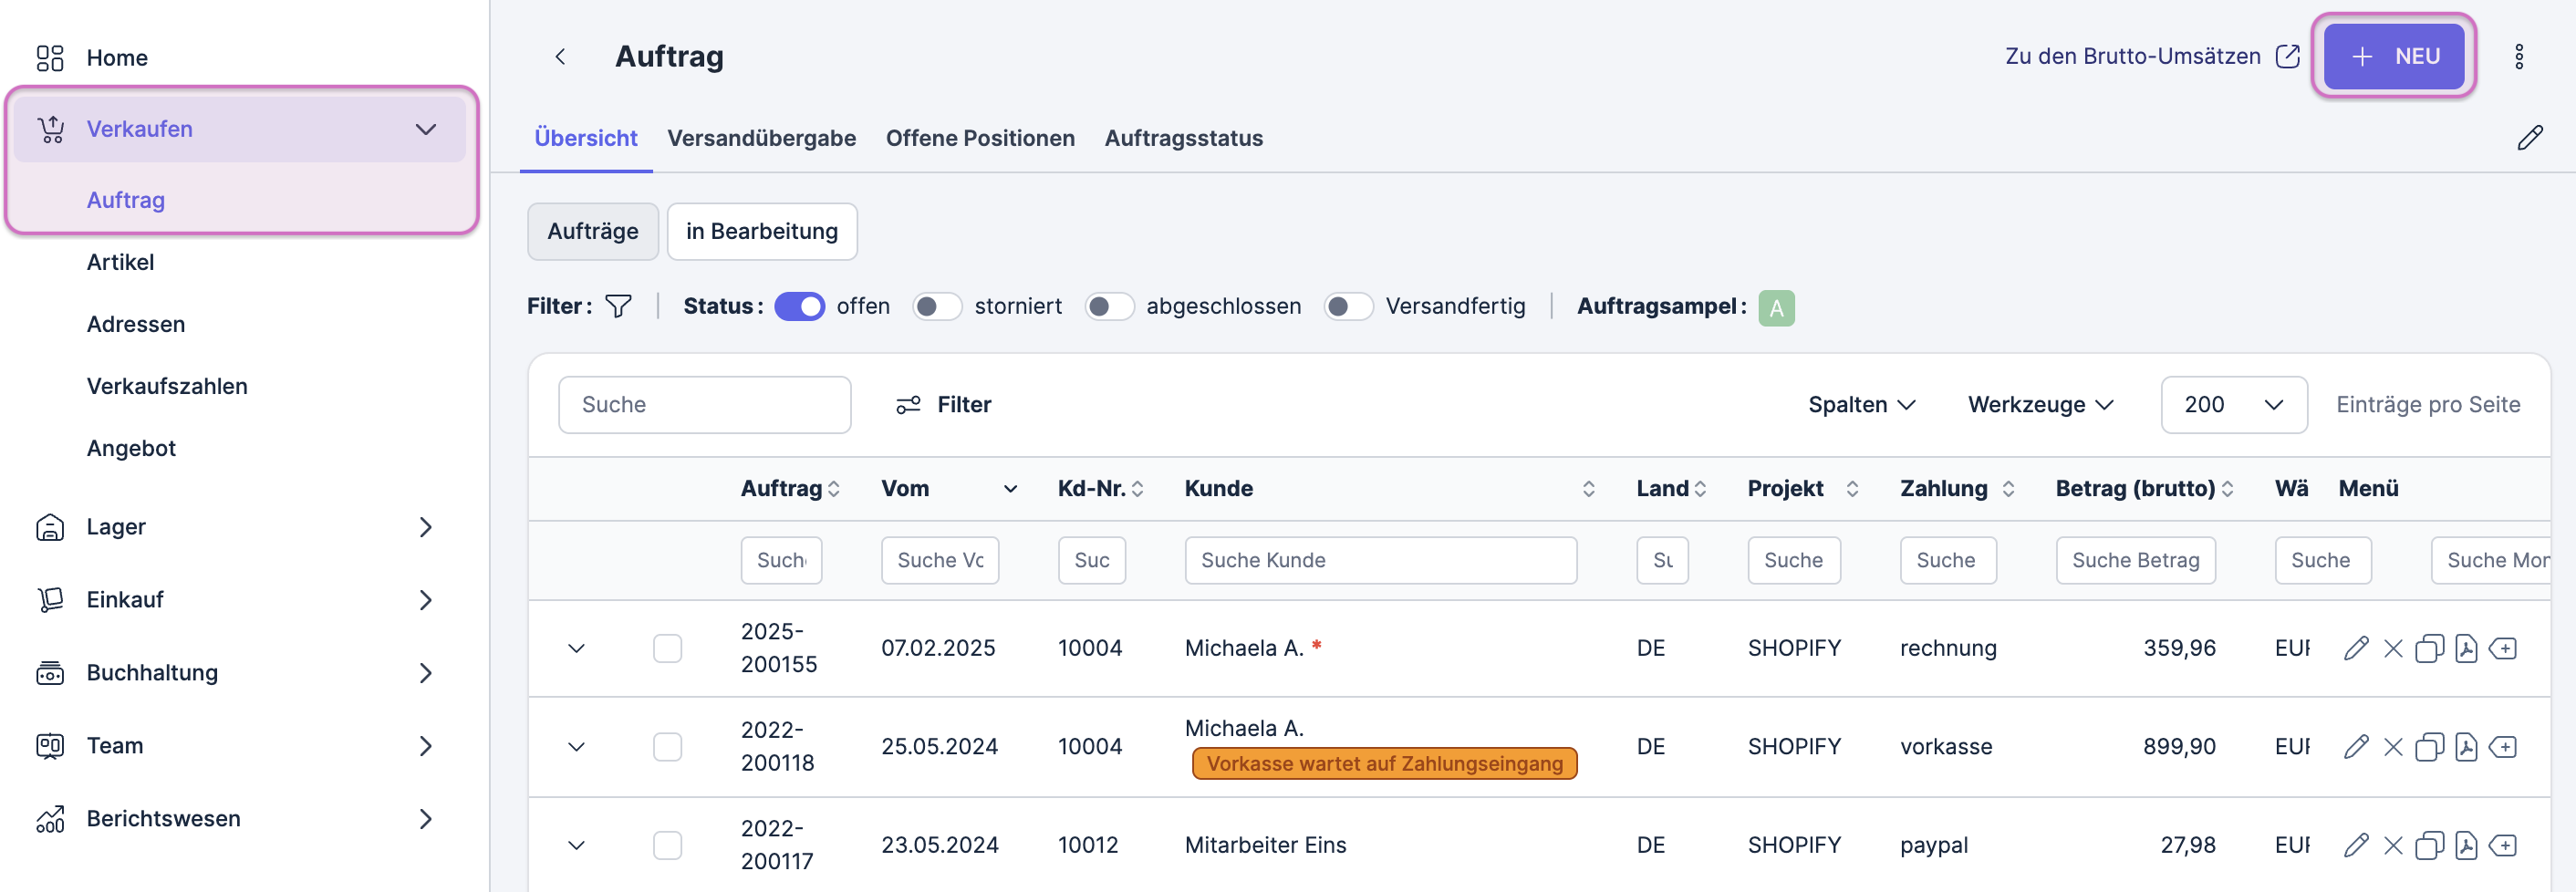This screenshot has width=2576, height=892.
Task: Open the Auftragsstatus tab
Action: 1183,138
